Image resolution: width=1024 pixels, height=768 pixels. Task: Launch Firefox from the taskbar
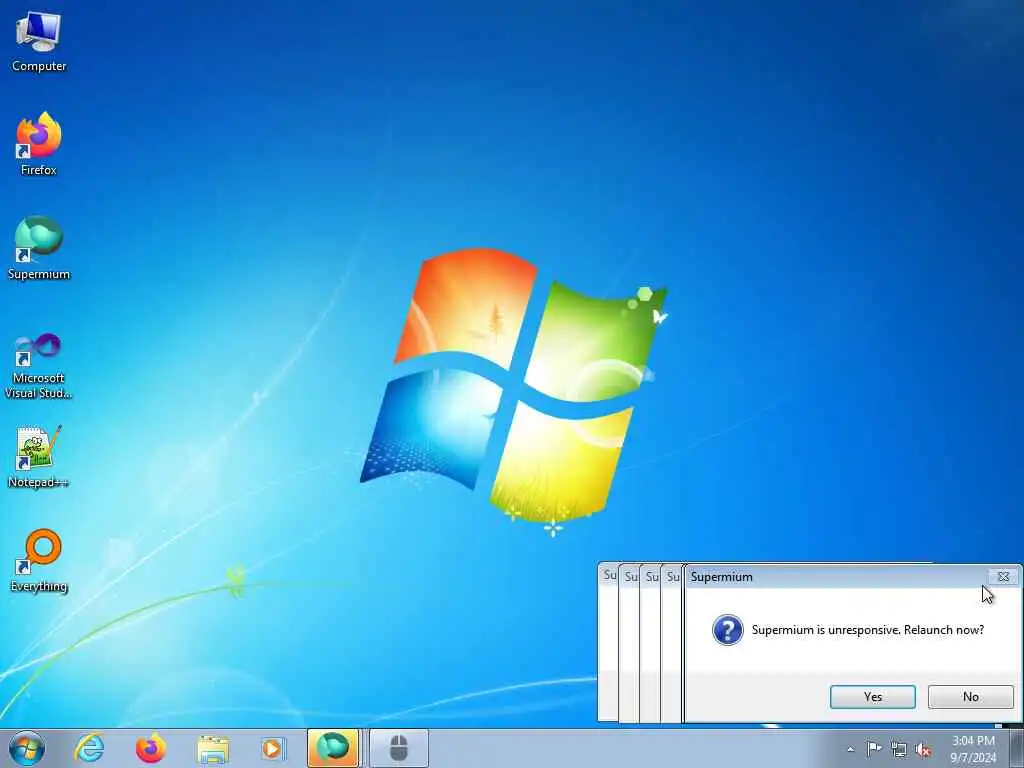[151, 748]
